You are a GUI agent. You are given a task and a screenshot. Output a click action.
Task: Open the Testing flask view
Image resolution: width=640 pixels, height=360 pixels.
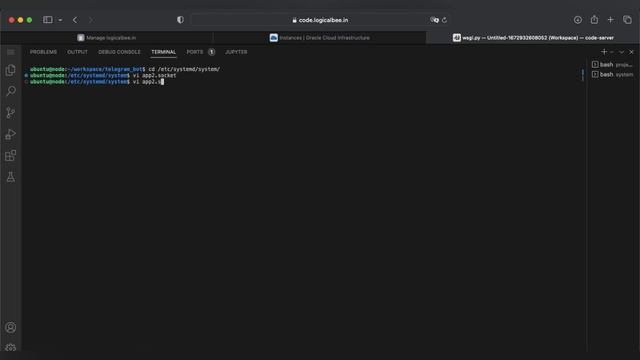(11, 177)
